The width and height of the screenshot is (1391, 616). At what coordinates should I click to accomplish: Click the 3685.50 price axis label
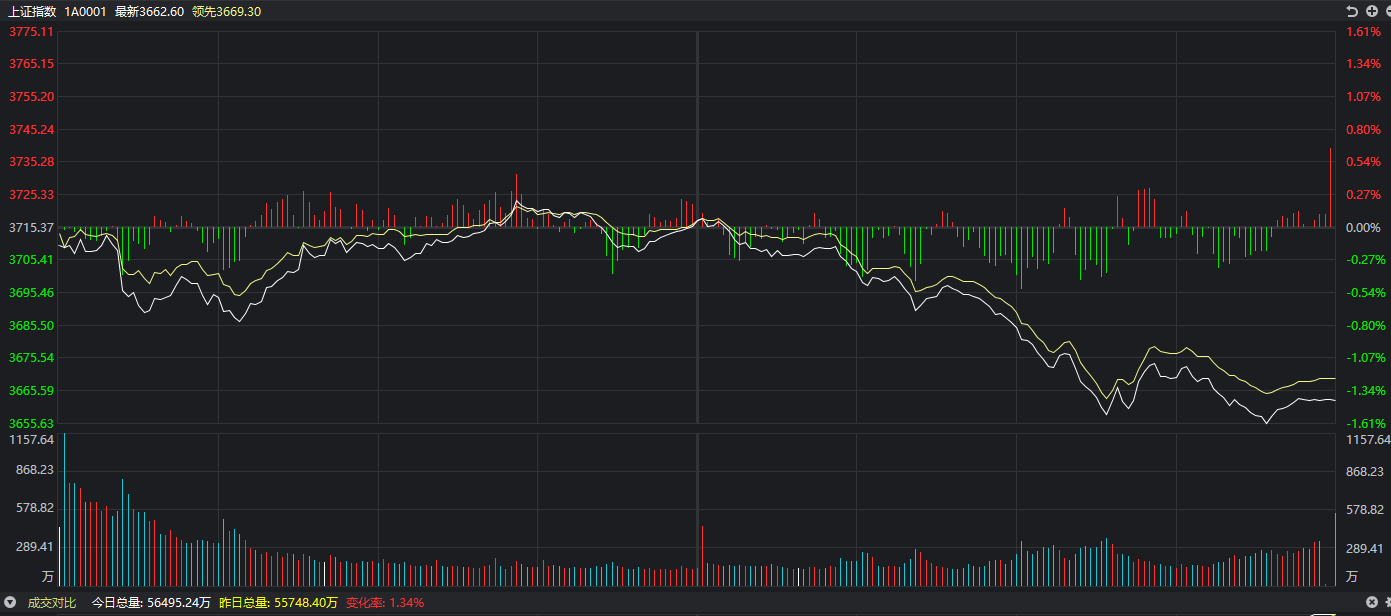pyautogui.click(x=31, y=325)
